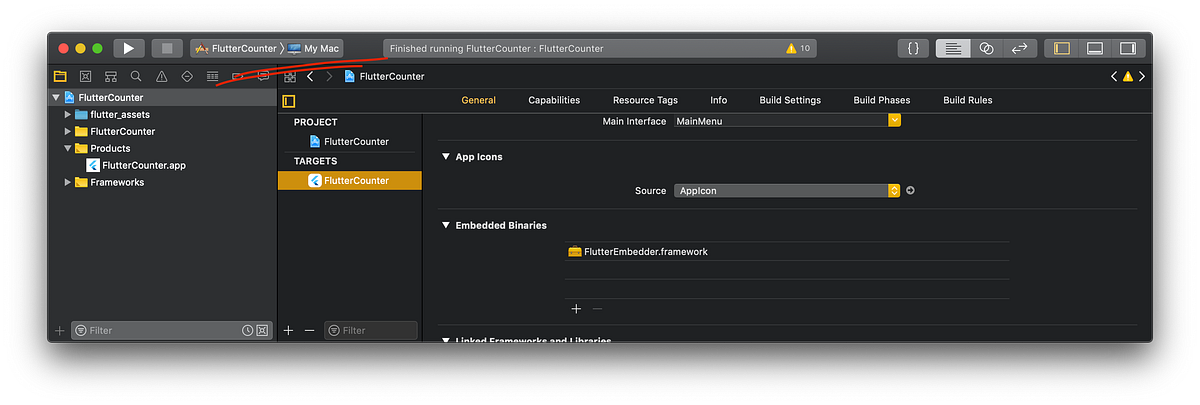
Task: Focus the targets Filter field
Action: click(371, 330)
